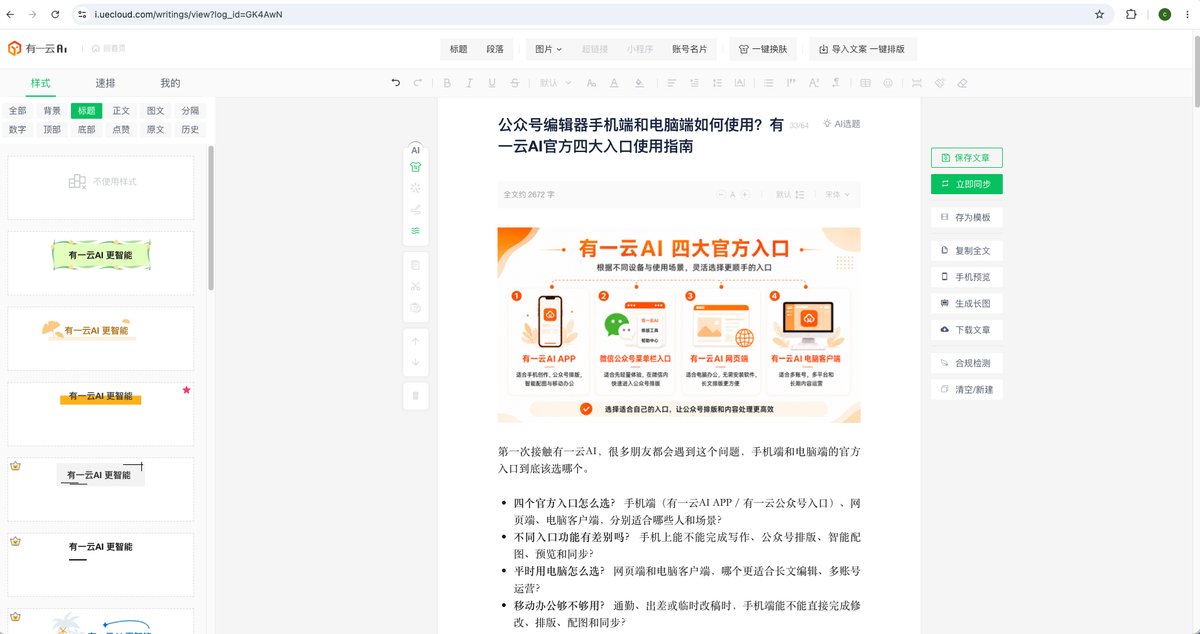Toggle italic formatting
The image size is (1200, 634).
(470, 83)
